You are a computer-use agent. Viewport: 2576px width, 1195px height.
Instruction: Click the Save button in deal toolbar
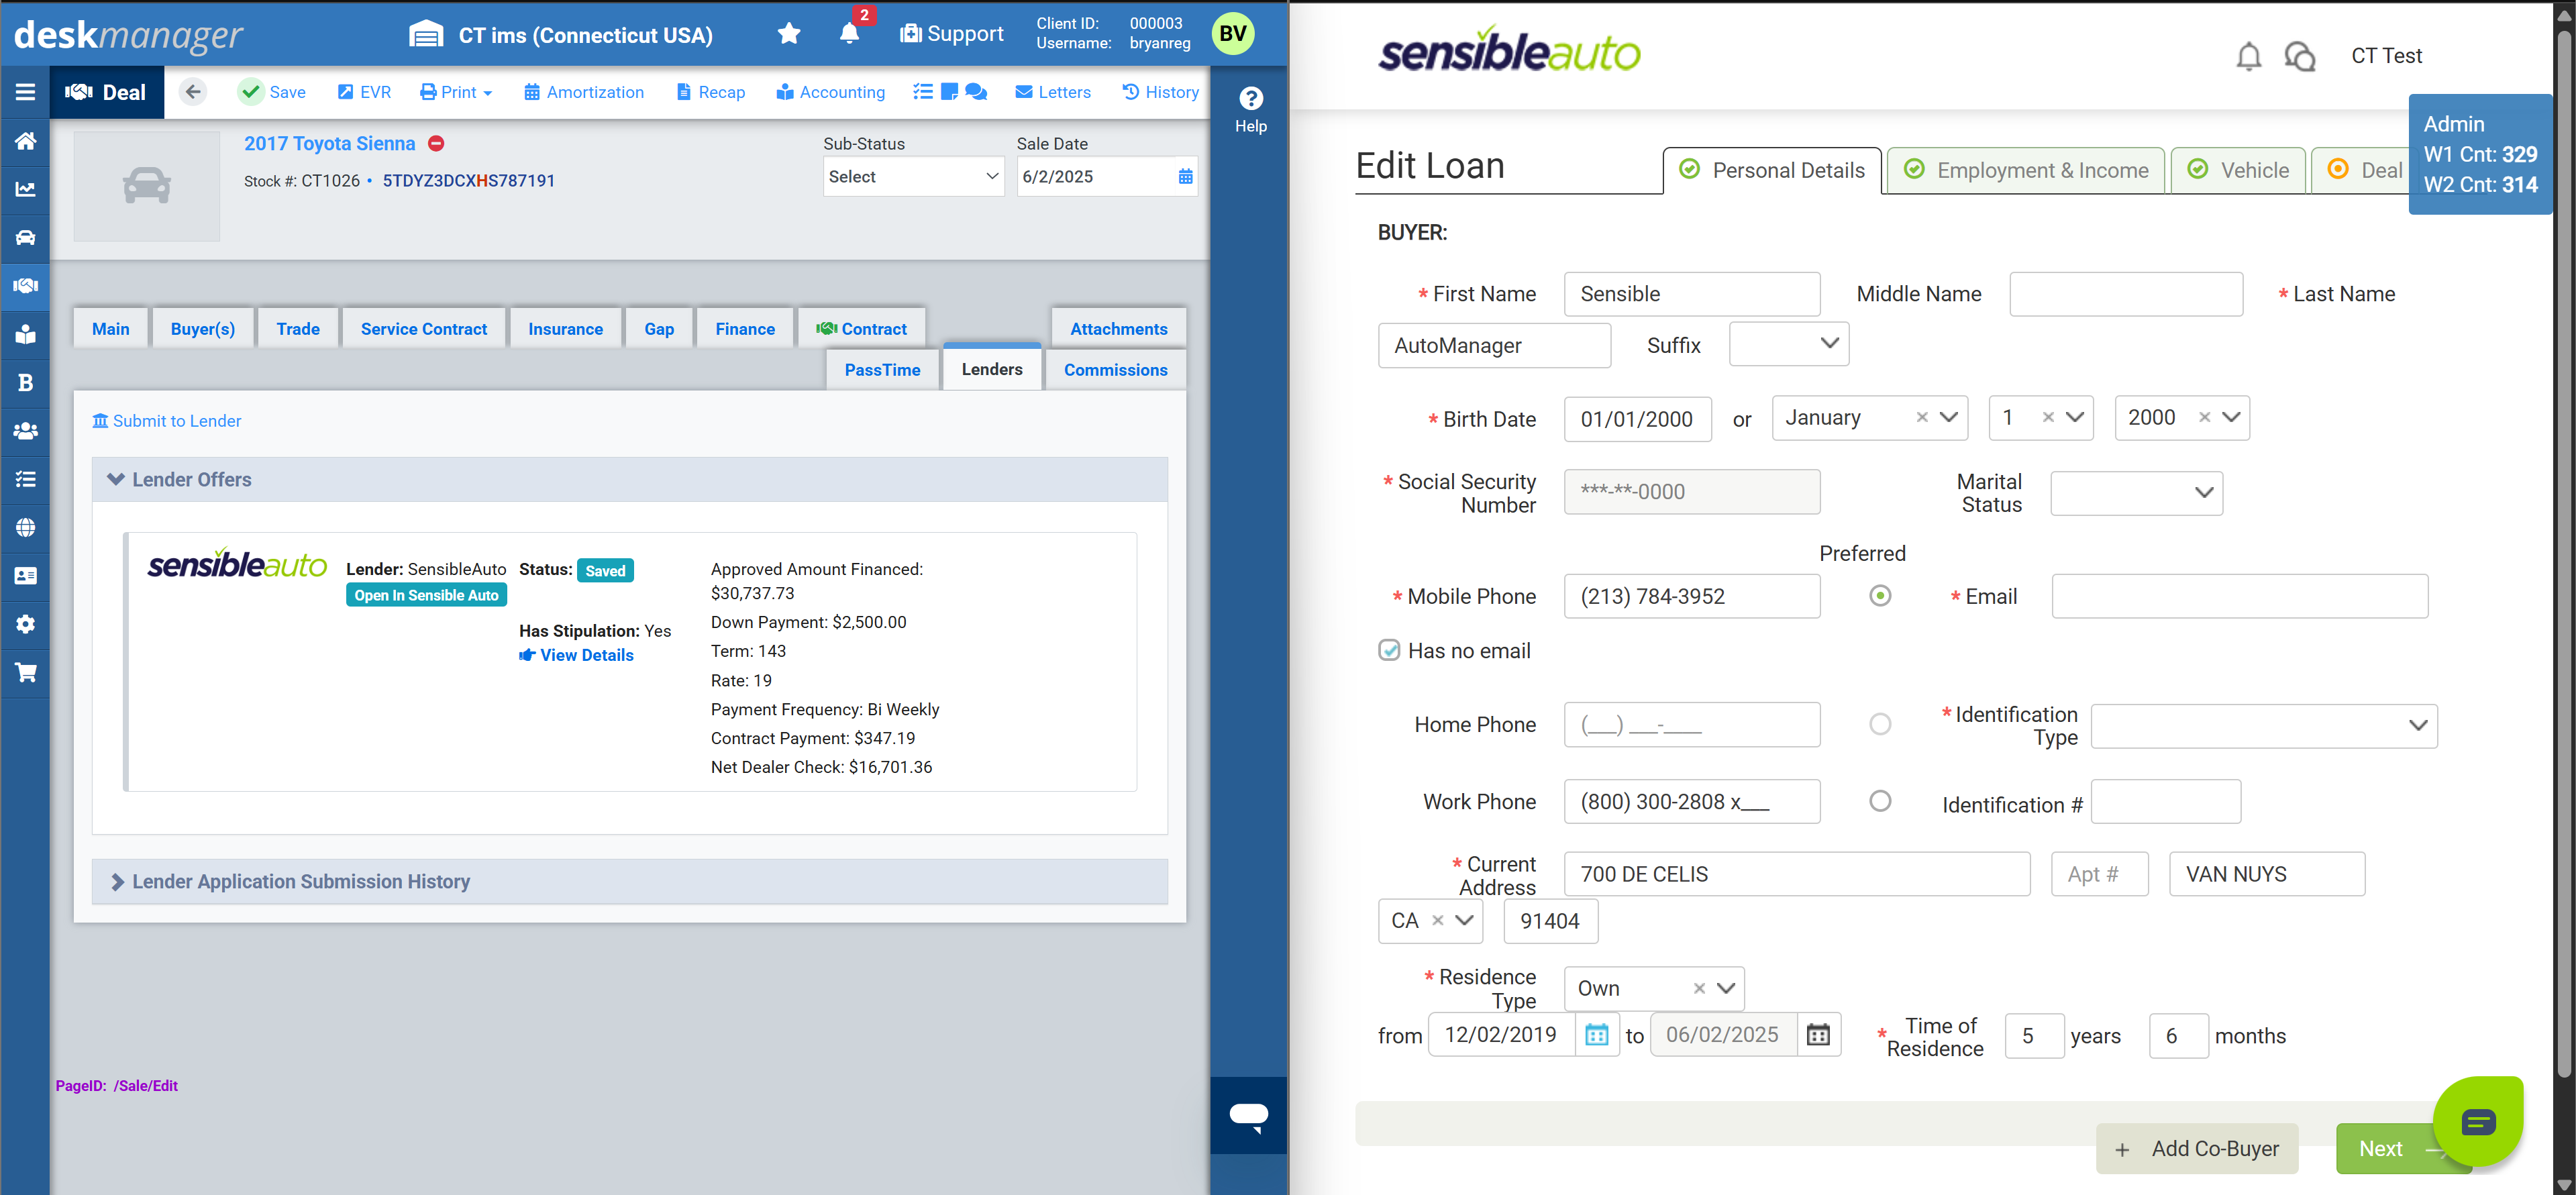pos(273,92)
